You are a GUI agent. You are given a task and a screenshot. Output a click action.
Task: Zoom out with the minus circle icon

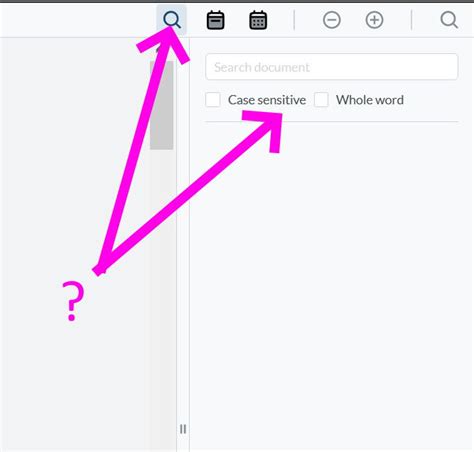[x=332, y=20]
